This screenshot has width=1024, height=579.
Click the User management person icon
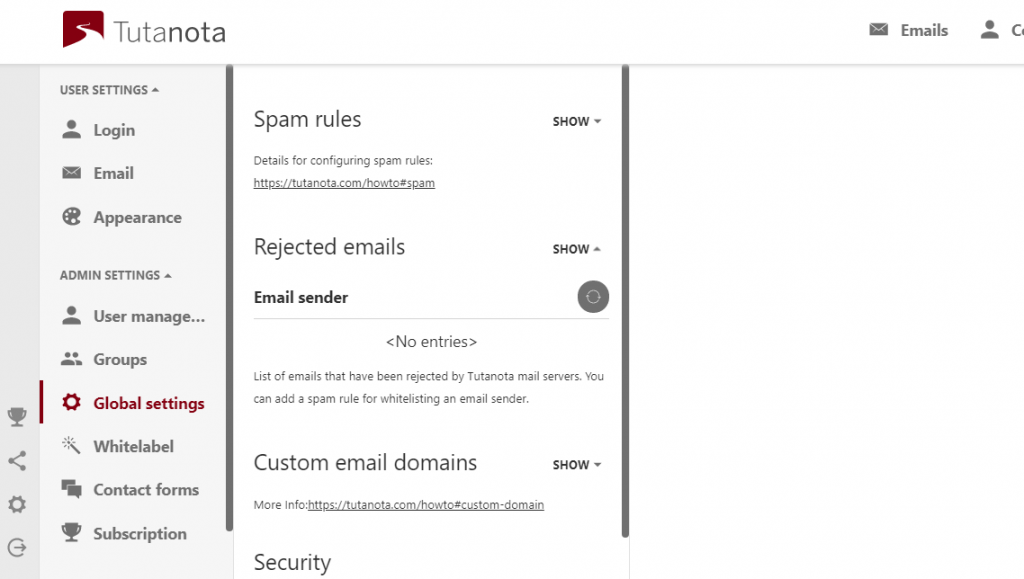(x=71, y=315)
